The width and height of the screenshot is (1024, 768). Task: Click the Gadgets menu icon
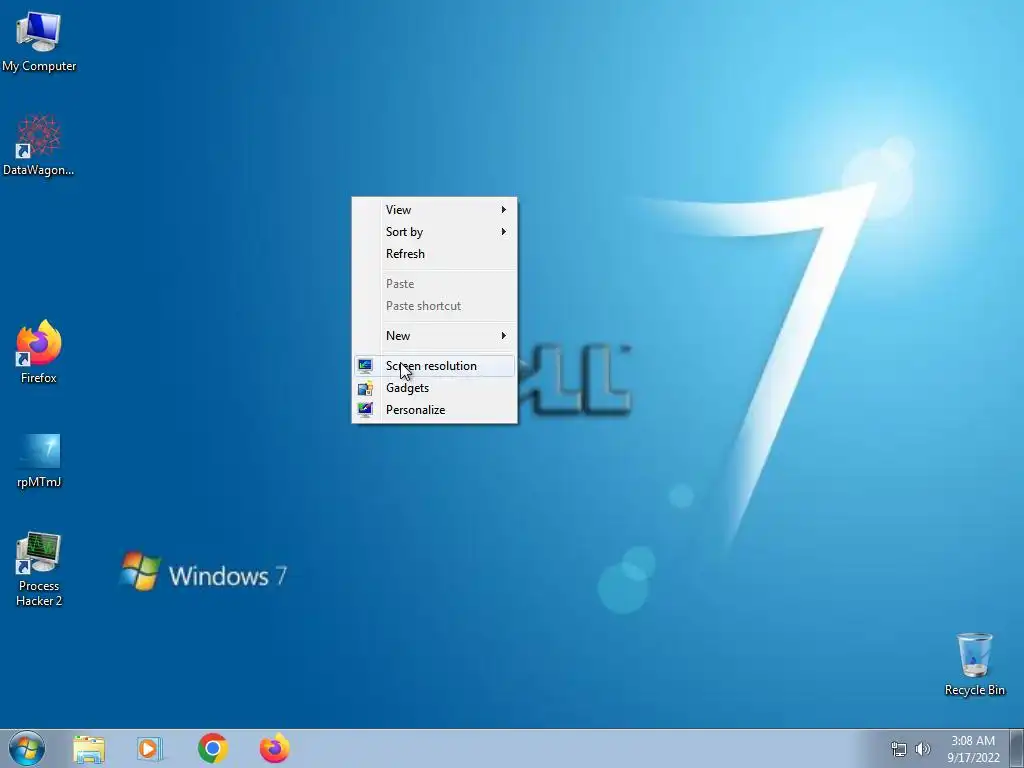click(365, 388)
